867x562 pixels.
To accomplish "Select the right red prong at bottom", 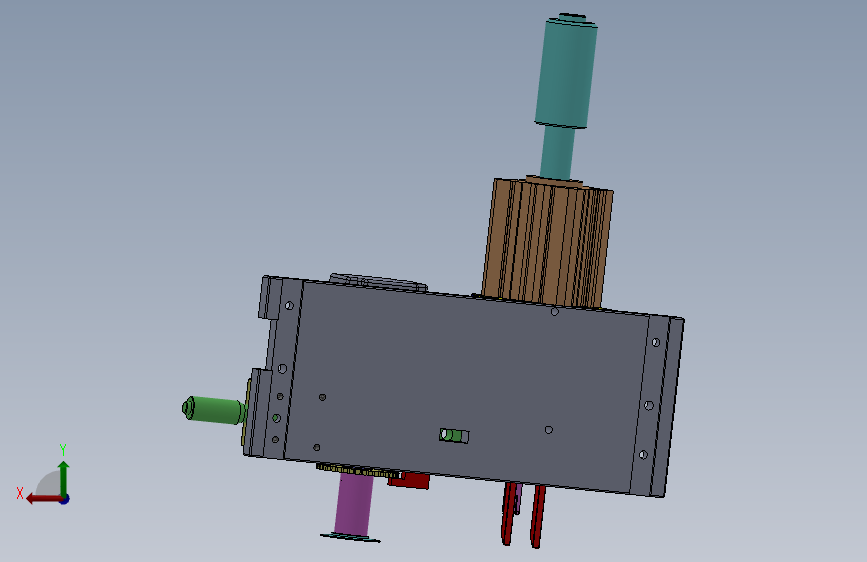I will (537, 516).
